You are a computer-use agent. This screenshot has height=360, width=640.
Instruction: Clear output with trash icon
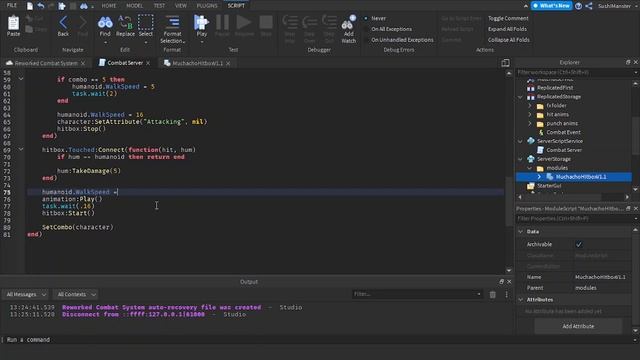point(493,294)
